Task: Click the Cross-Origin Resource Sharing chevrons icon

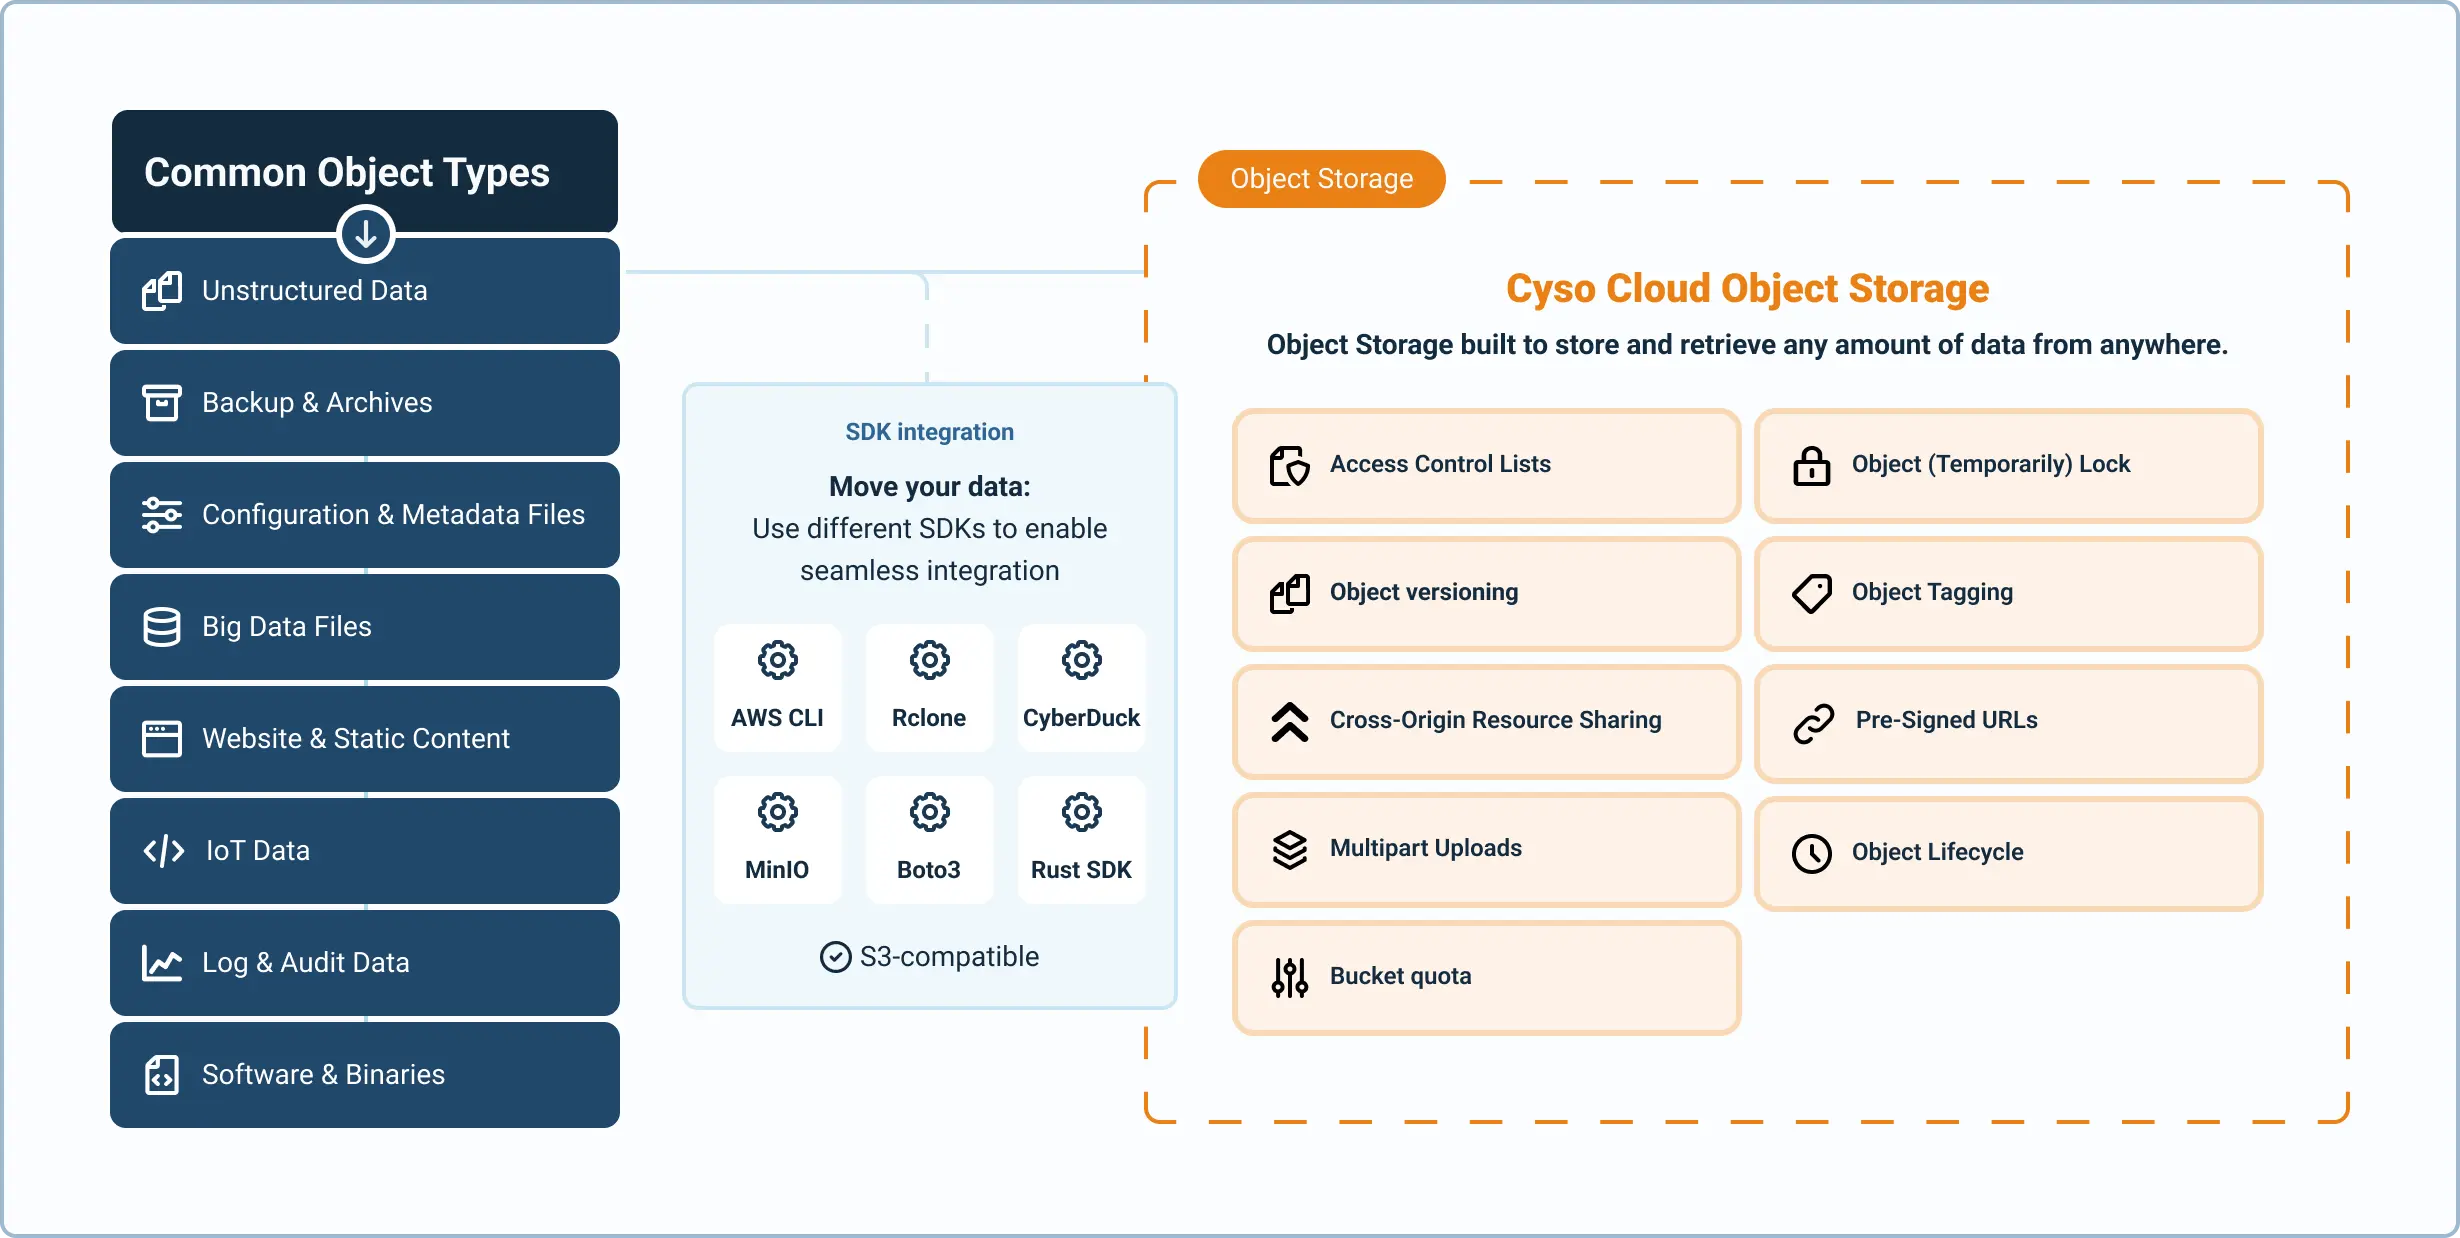Action: [1290, 722]
